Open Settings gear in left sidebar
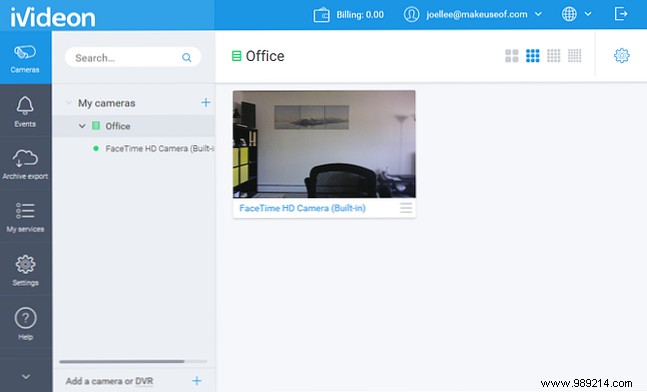 [x=25, y=270]
